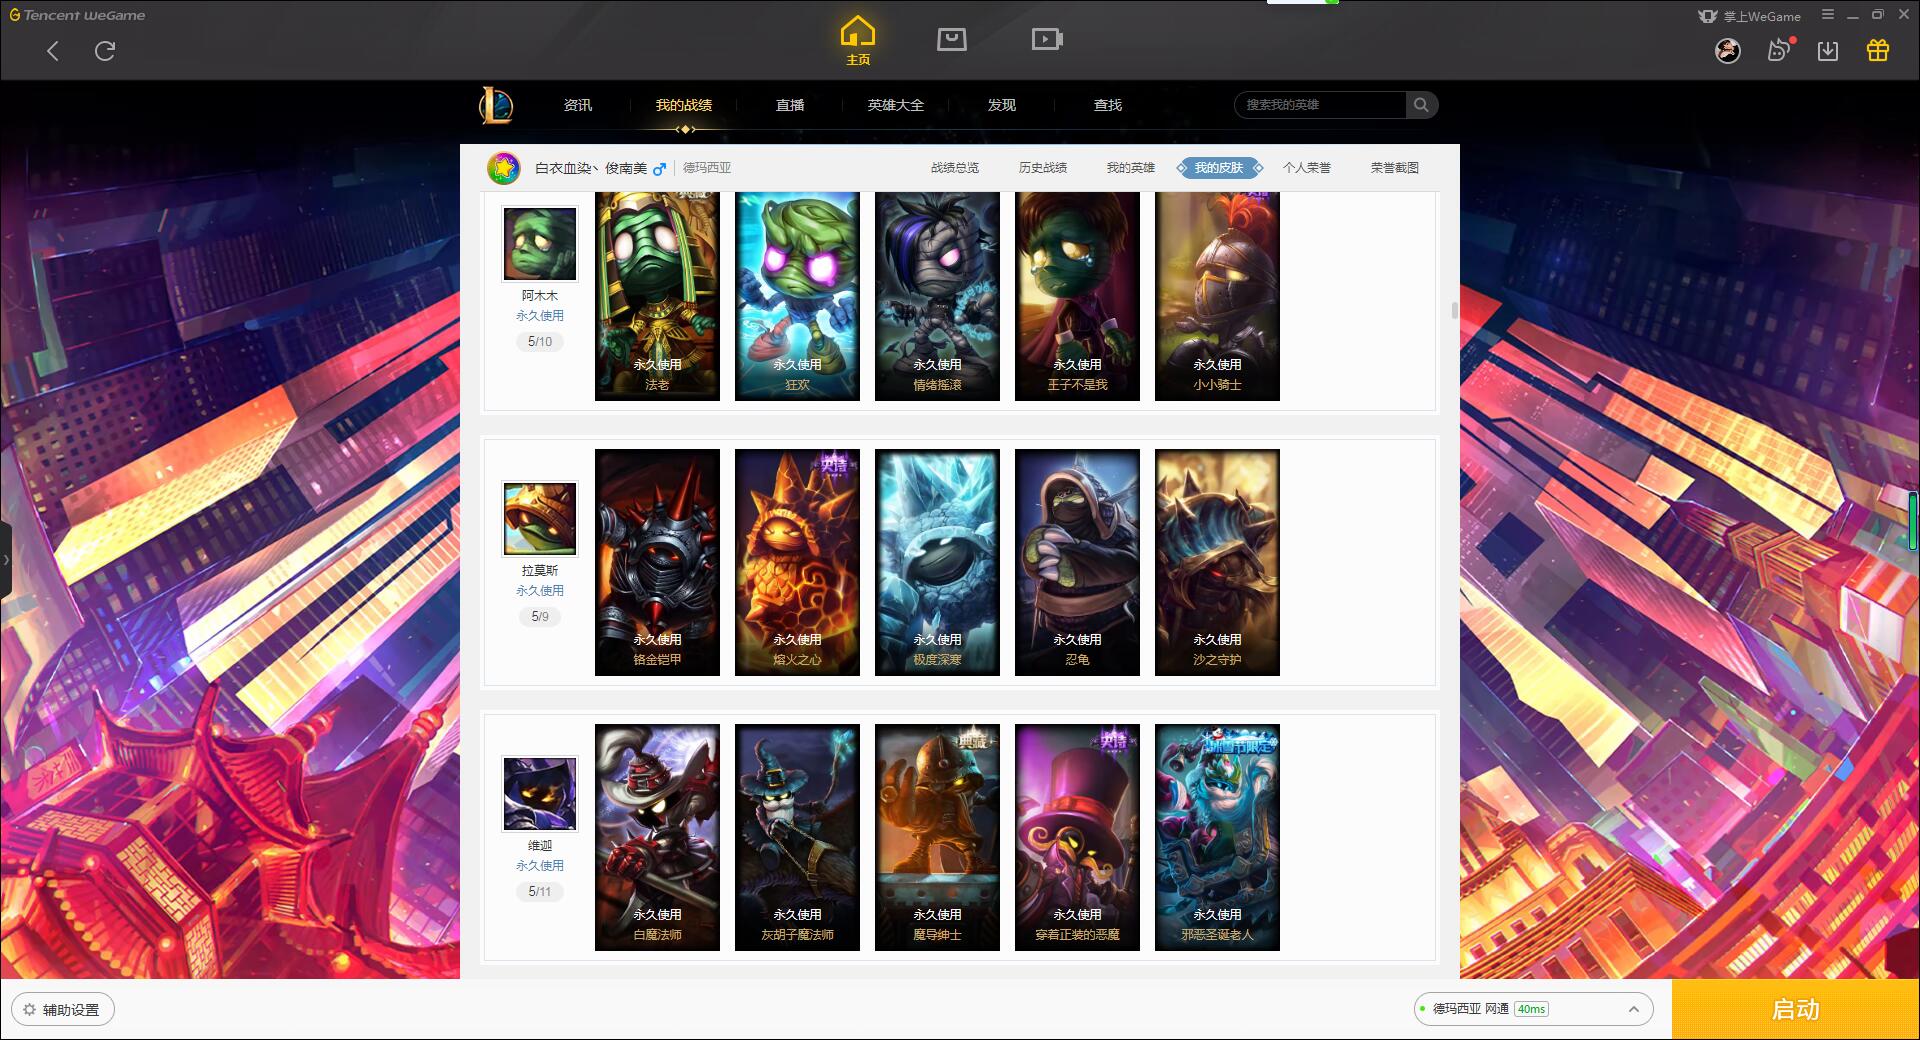Open the 小小骑士 skin card
Image resolution: width=1920 pixels, height=1040 pixels.
coord(1217,296)
